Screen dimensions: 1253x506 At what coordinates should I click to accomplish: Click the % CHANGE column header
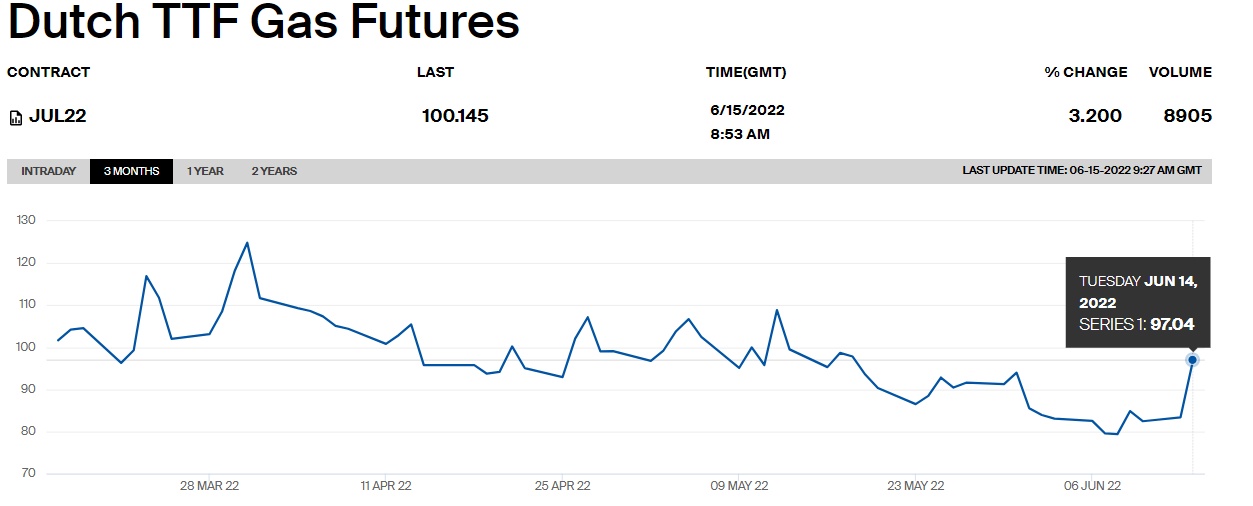click(1085, 72)
